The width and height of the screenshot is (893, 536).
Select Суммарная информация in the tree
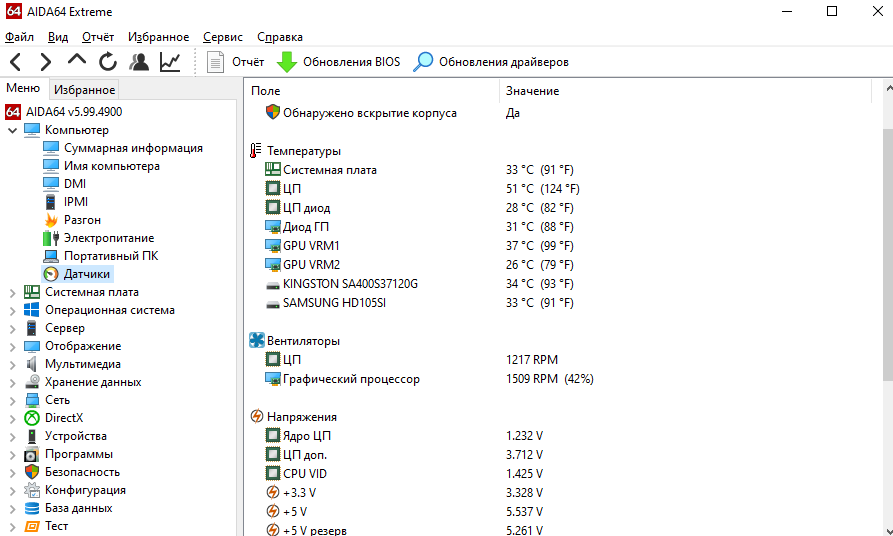133,148
